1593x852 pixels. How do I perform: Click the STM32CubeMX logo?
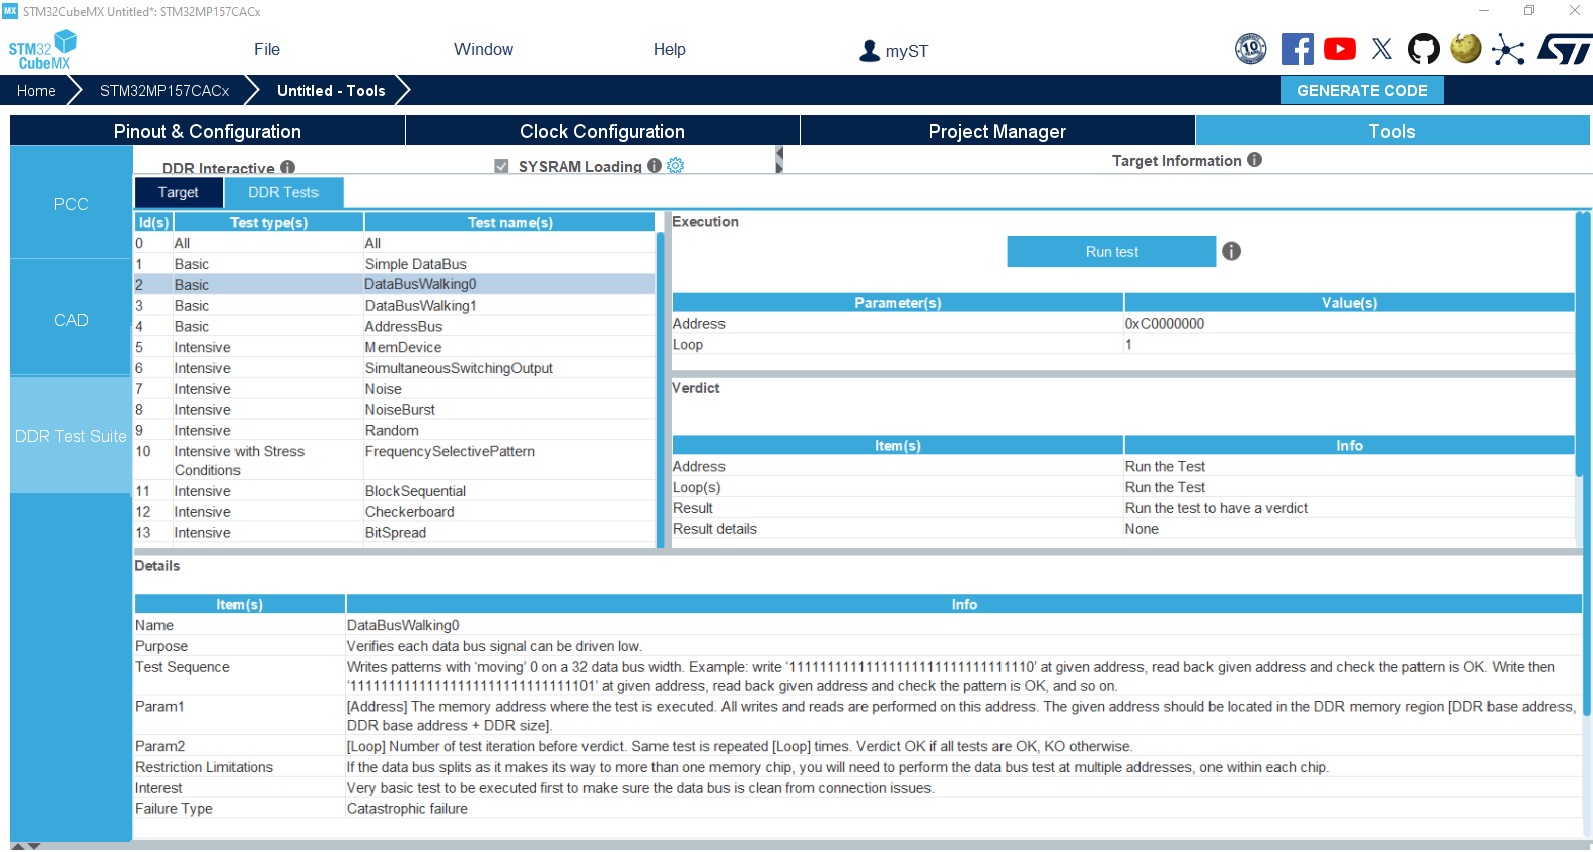(x=42, y=50)
